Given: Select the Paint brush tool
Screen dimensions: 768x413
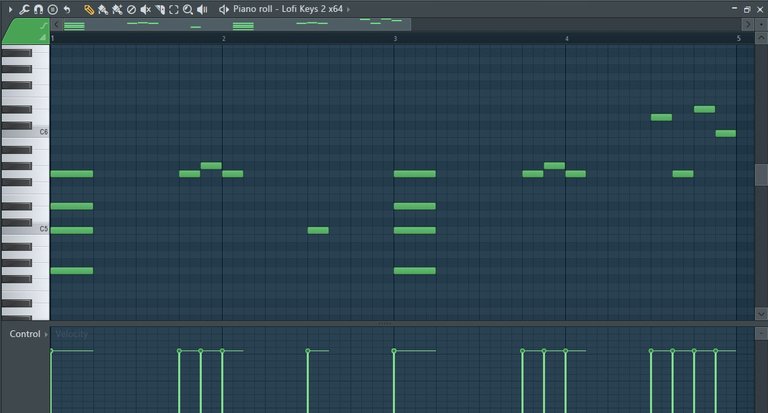Looking at the screenshot, I should (x=103, y=9).
